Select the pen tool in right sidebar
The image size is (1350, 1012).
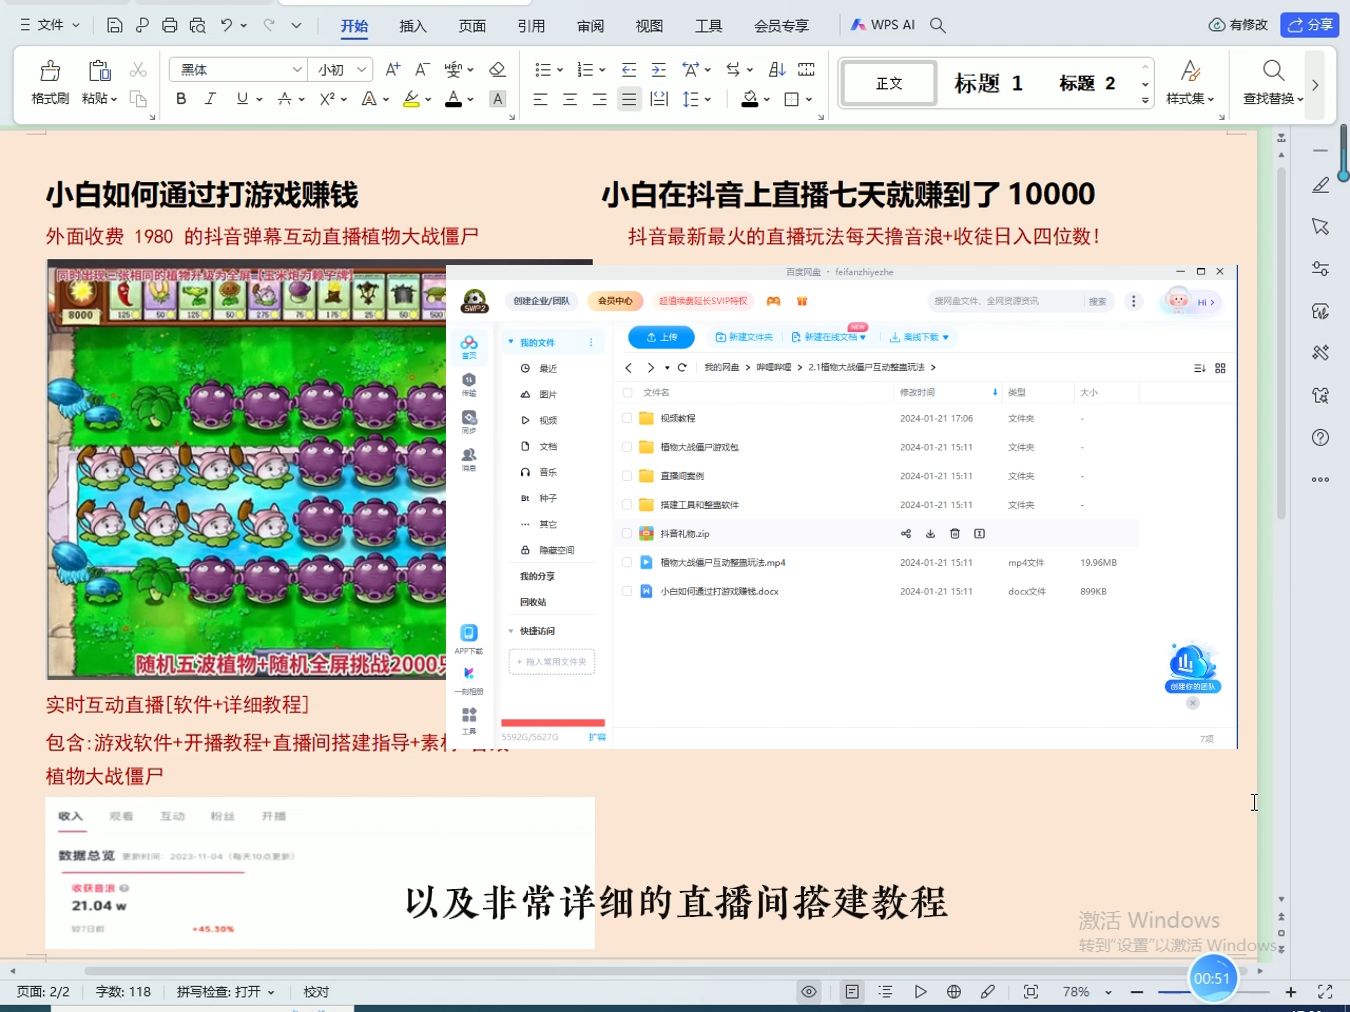point(1320,185)
